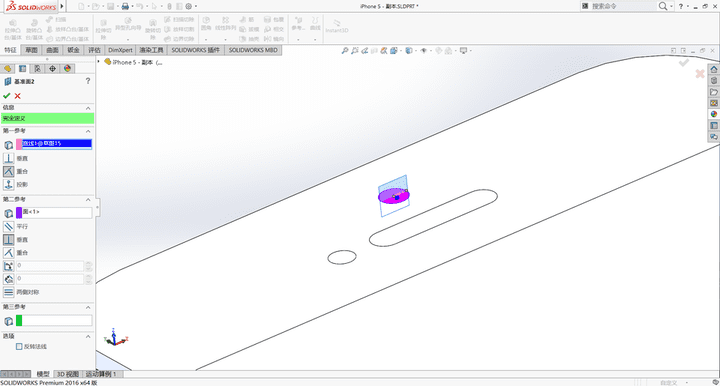Image resolution: width=720 pixels, height=386 pixels.
Task: Switch to the 评估 evaluate tab
Action: pos(94,50)
